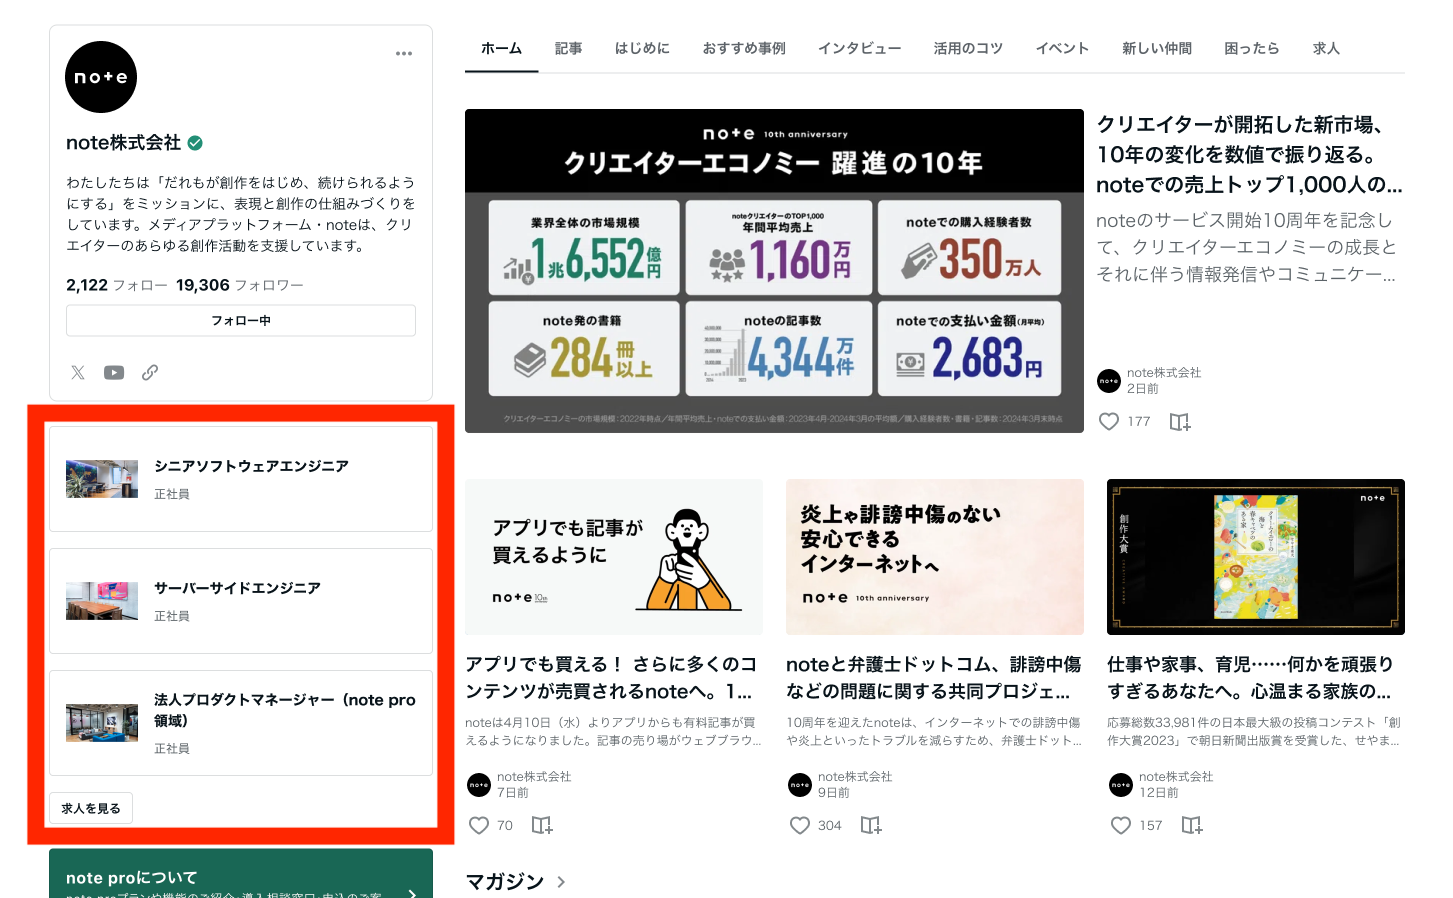
Task: Click the 304 like count
Action: tap(830, 826)
